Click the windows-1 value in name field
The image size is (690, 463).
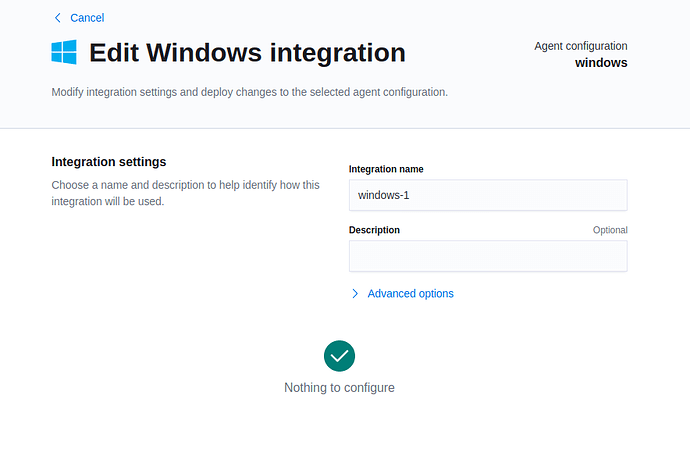coord(384,195)
